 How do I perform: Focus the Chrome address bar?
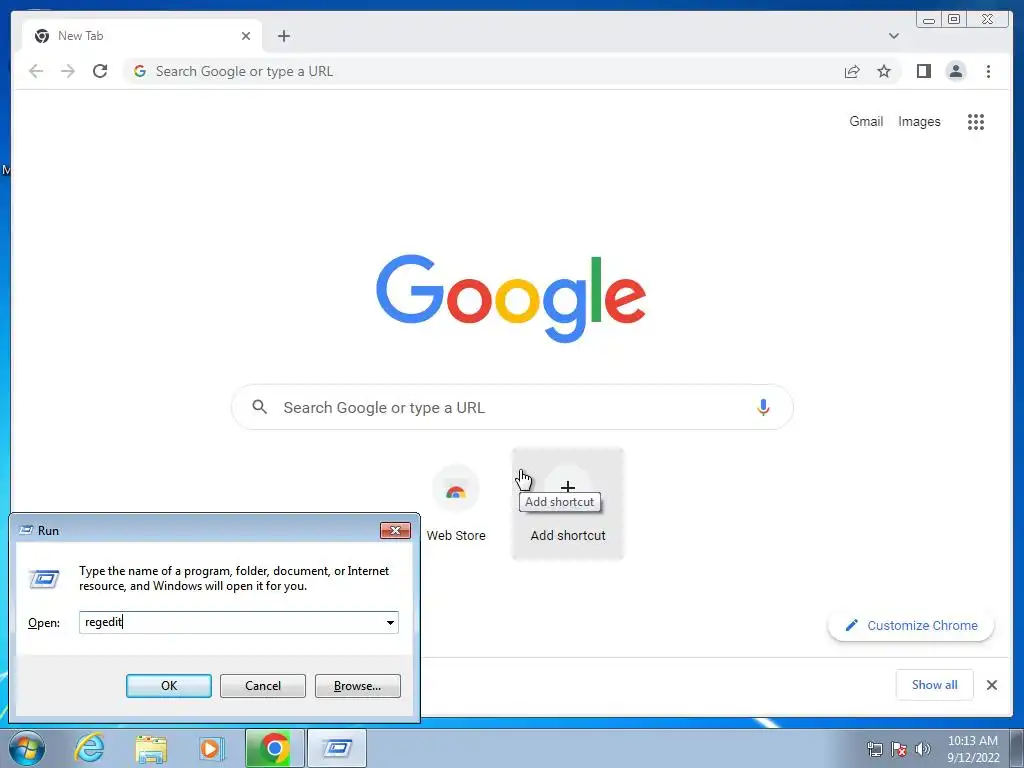point(483,71)
